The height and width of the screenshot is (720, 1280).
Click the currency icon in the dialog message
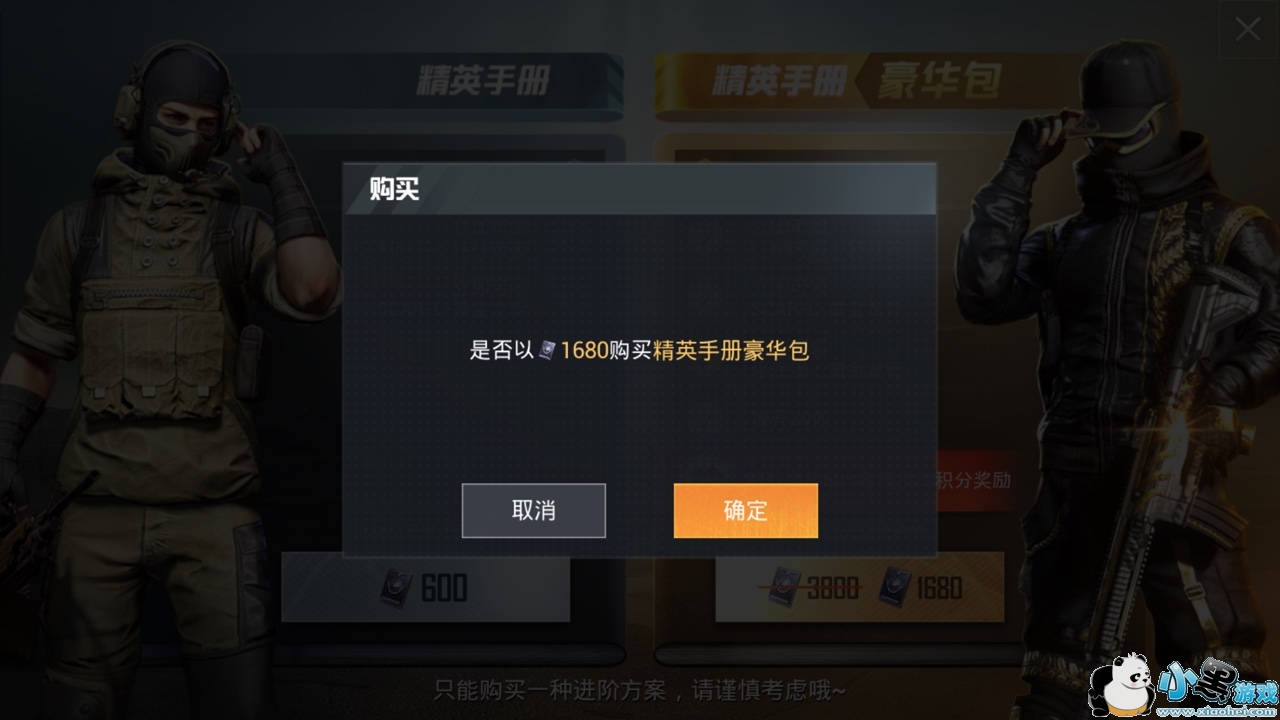[x=547, y=350]
